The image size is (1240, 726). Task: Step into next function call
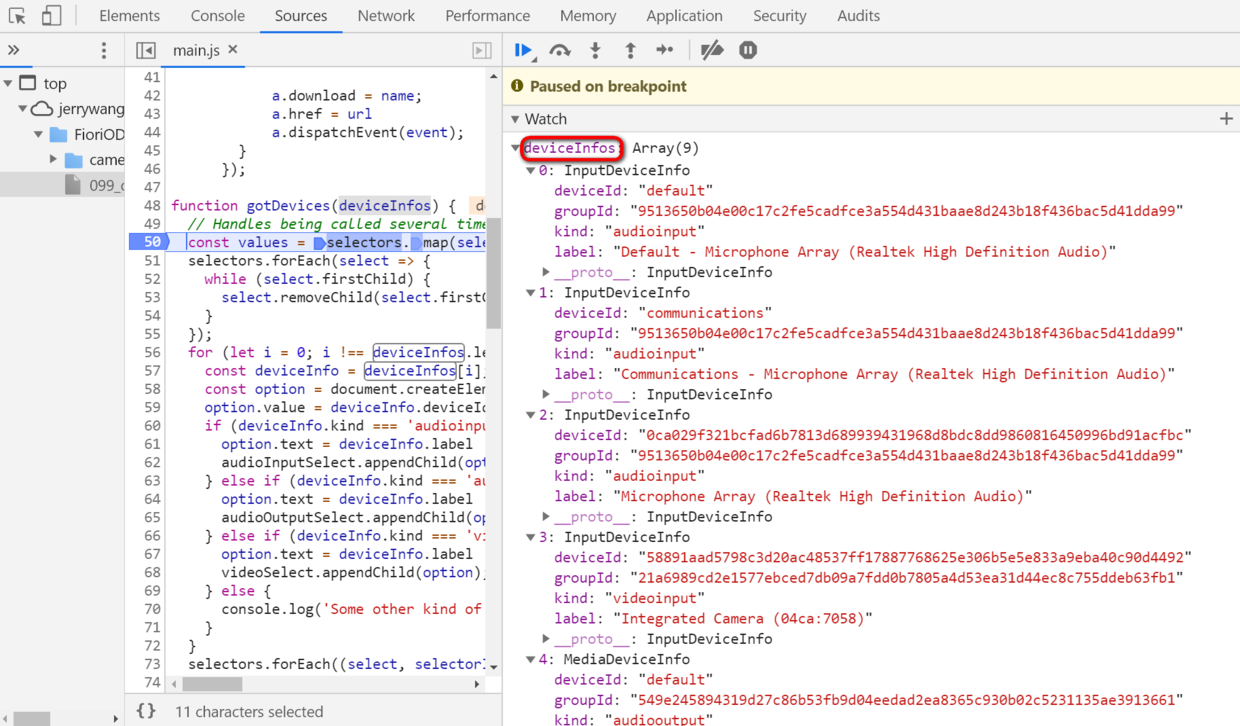tap(595, 50)
